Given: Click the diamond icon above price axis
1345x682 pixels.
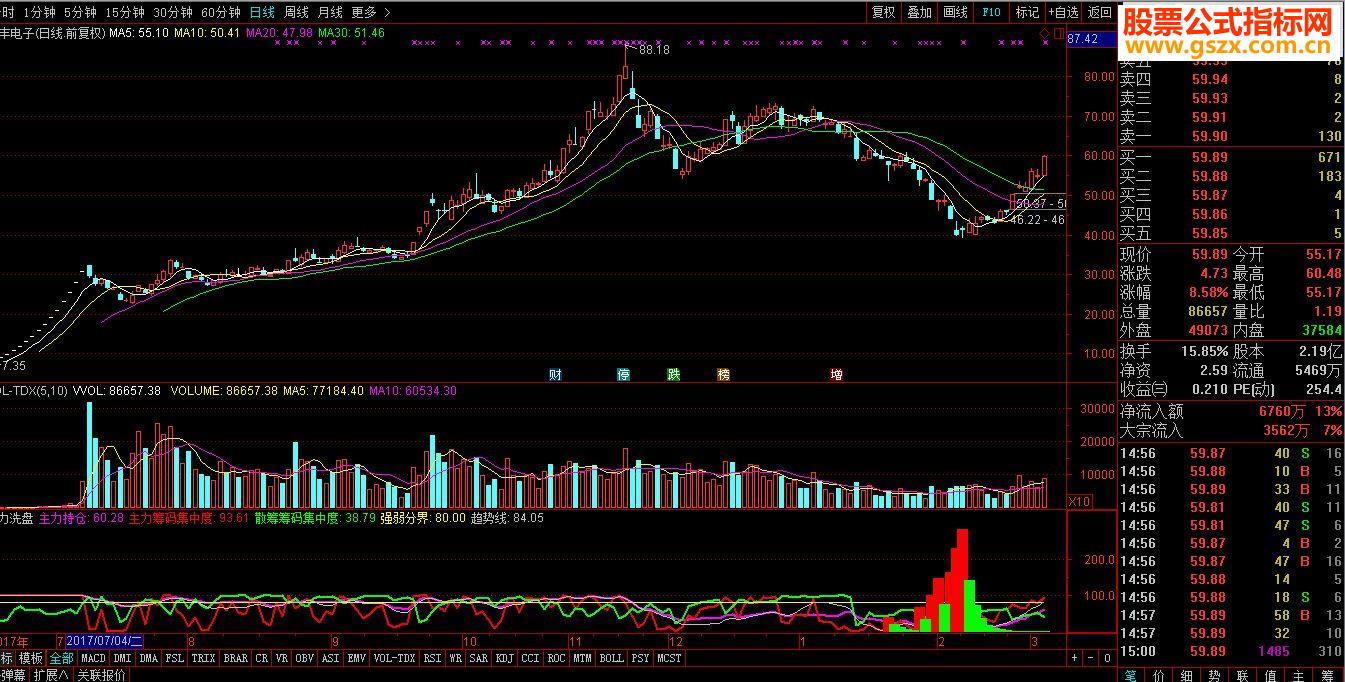Looking at the screenshot, I should point(1045,34).
